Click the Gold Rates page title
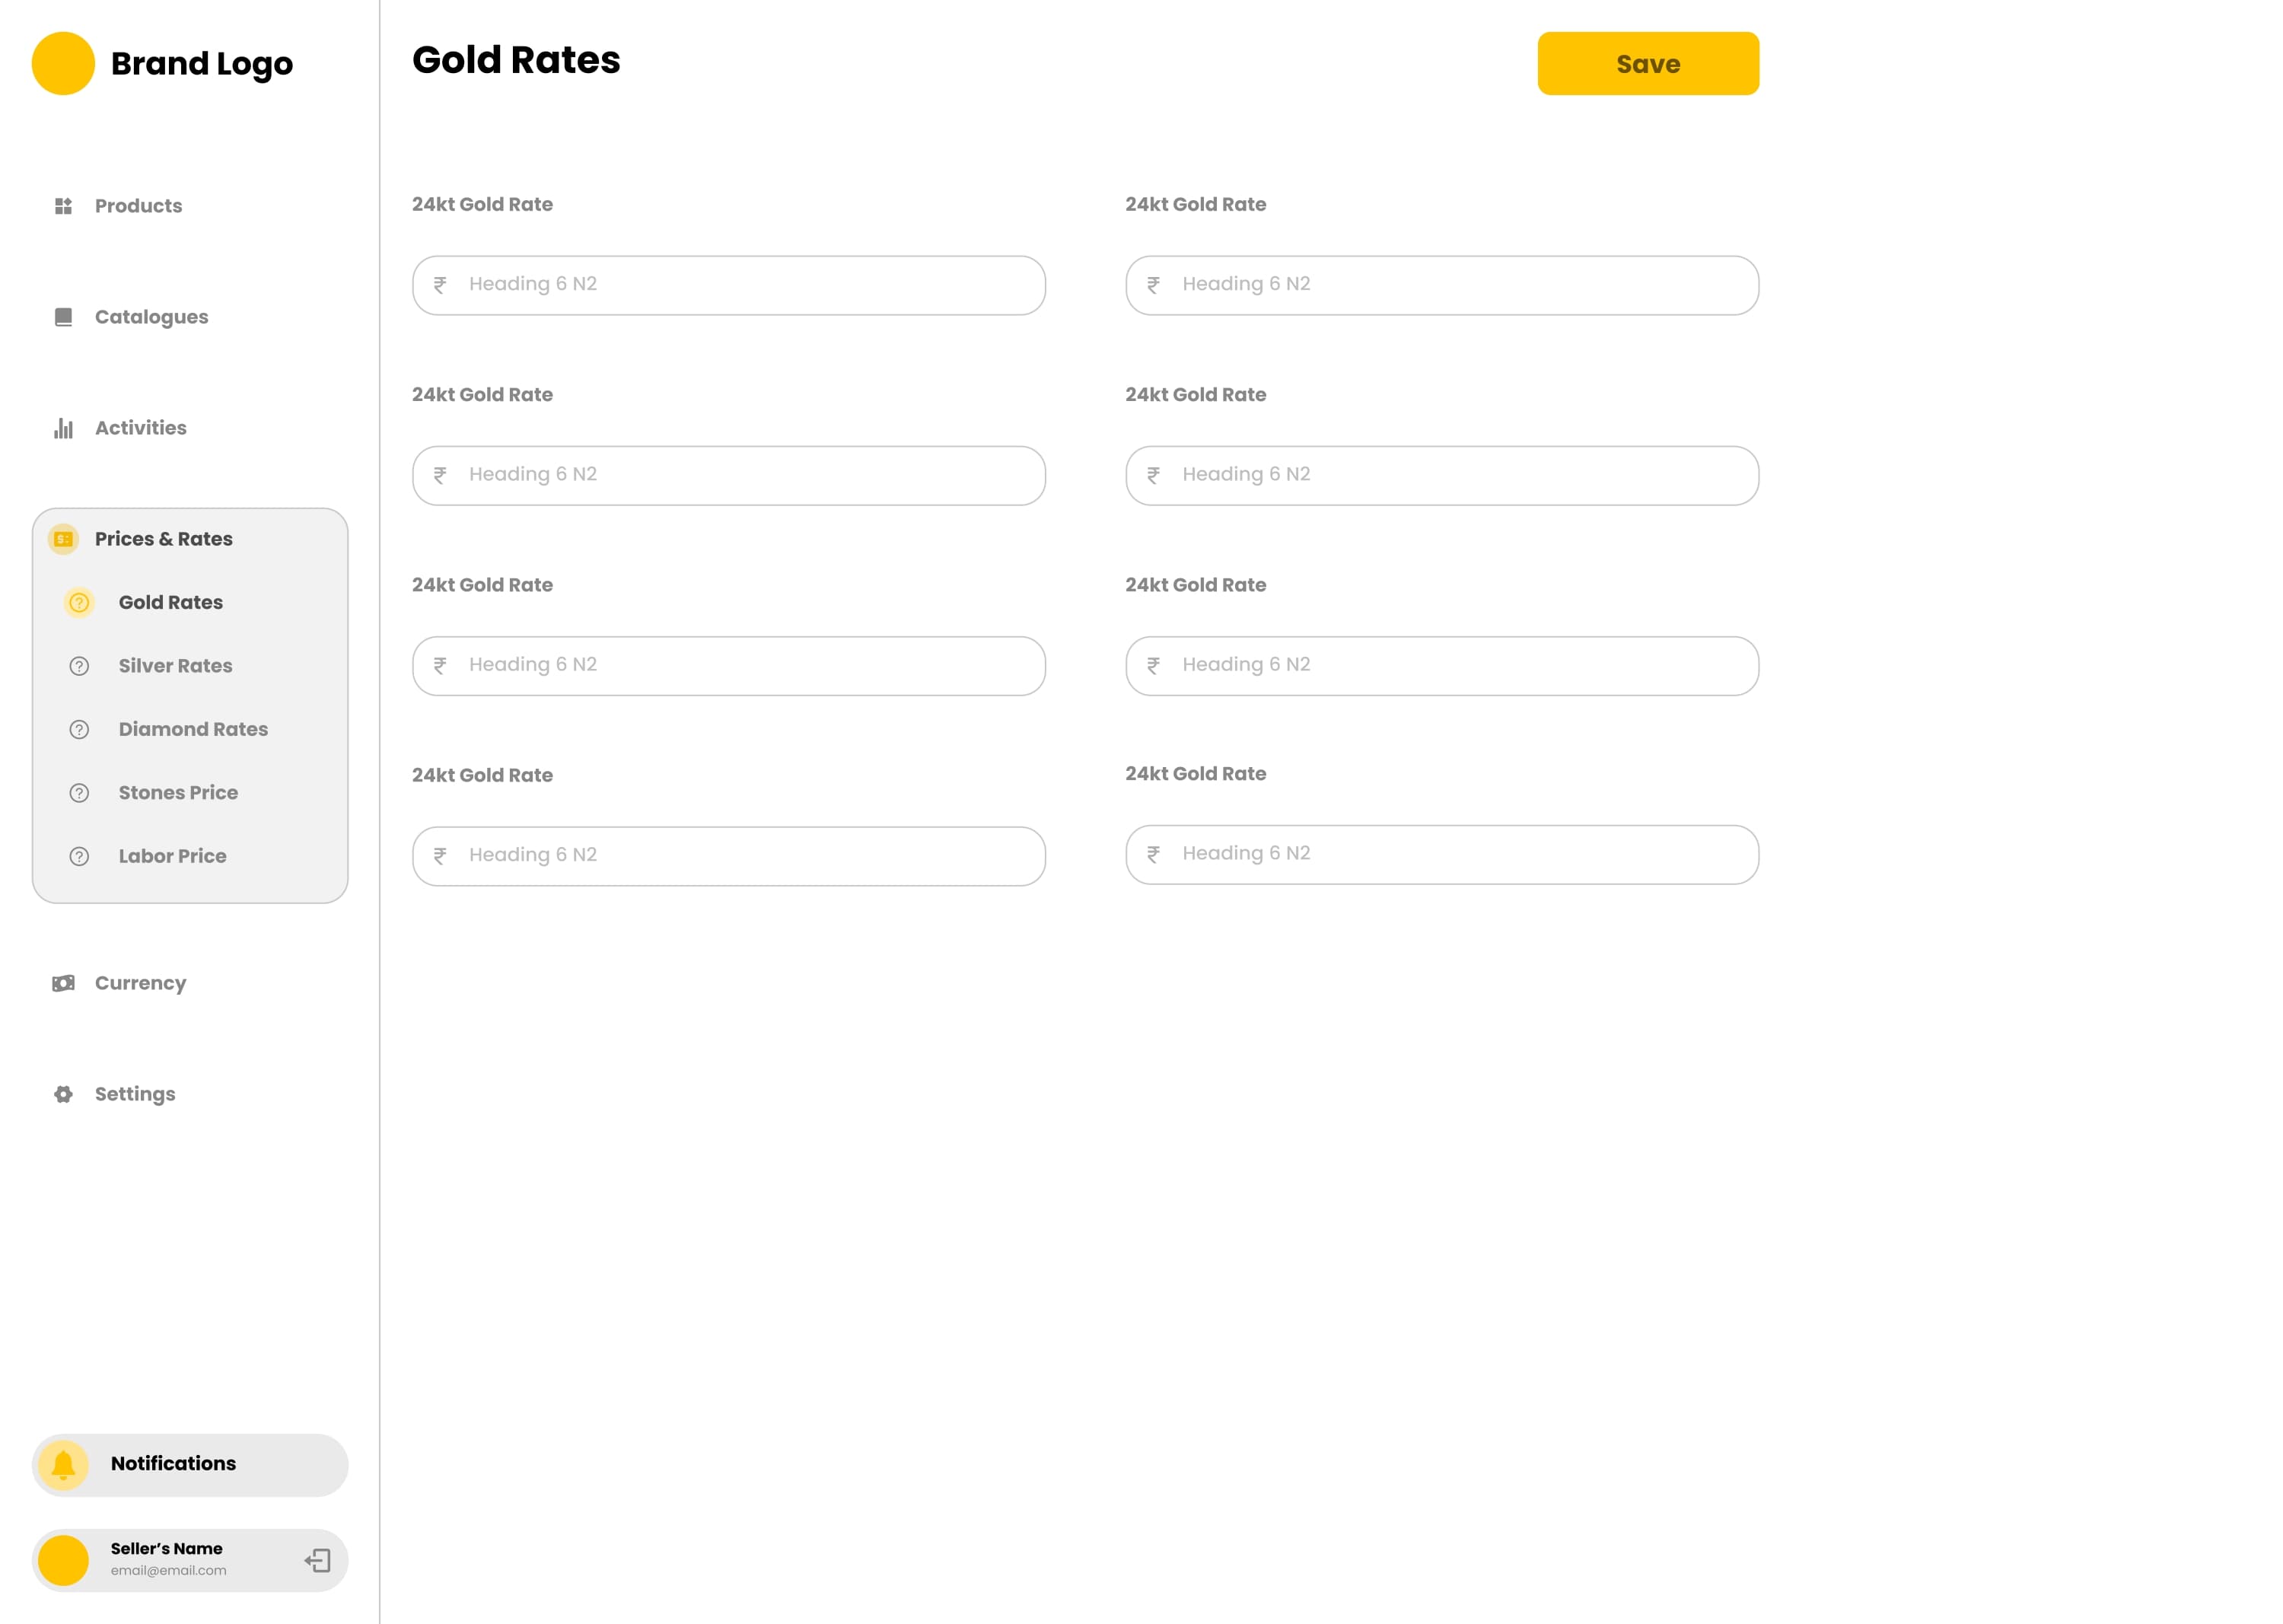This screenshot has height=1624, width=2283. pyautogui.click(x=517, y=60)
